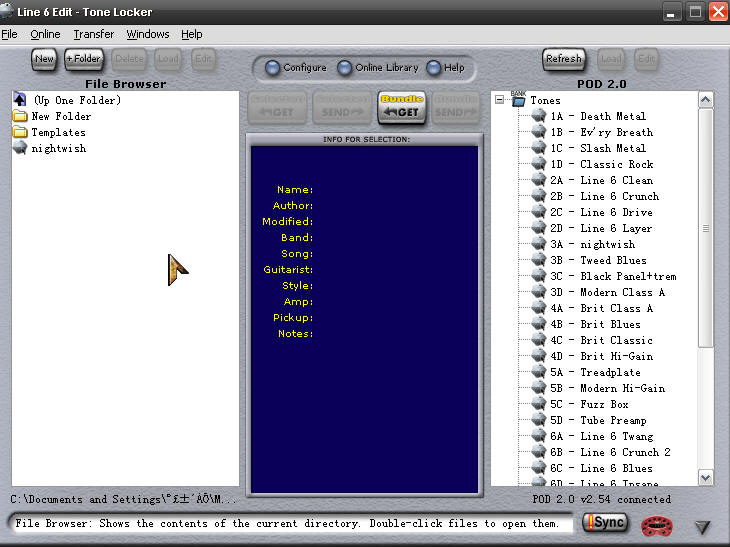Viewport: 730px width, 547px height.
Task: Click tone icon for 3D - Modern Class A
Action: coord(539,292)
